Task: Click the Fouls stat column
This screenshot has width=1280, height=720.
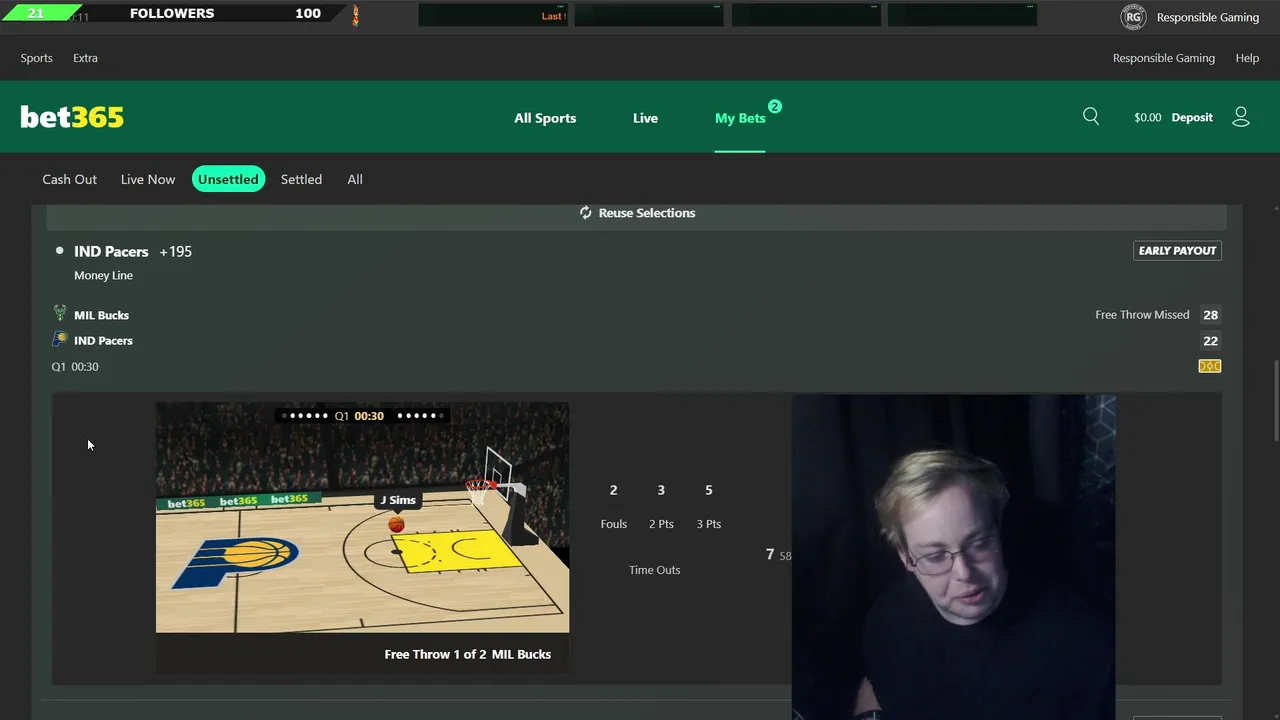Action: click(613, 507)
